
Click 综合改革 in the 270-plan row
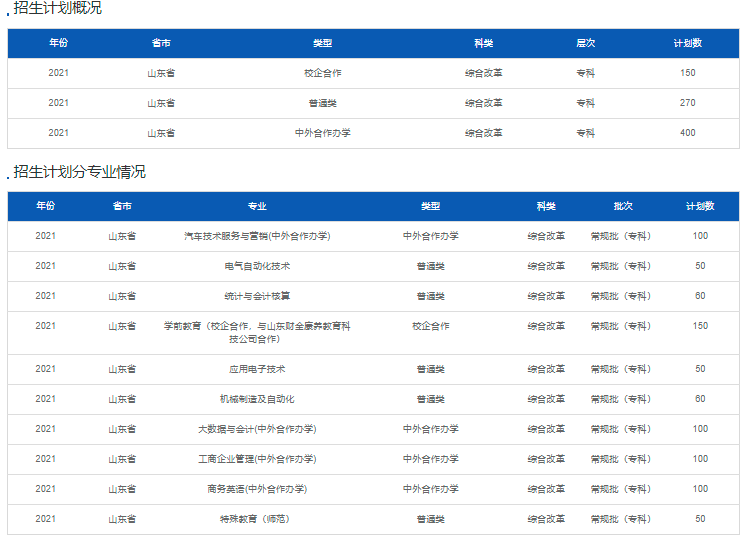[x=484, y=103]
